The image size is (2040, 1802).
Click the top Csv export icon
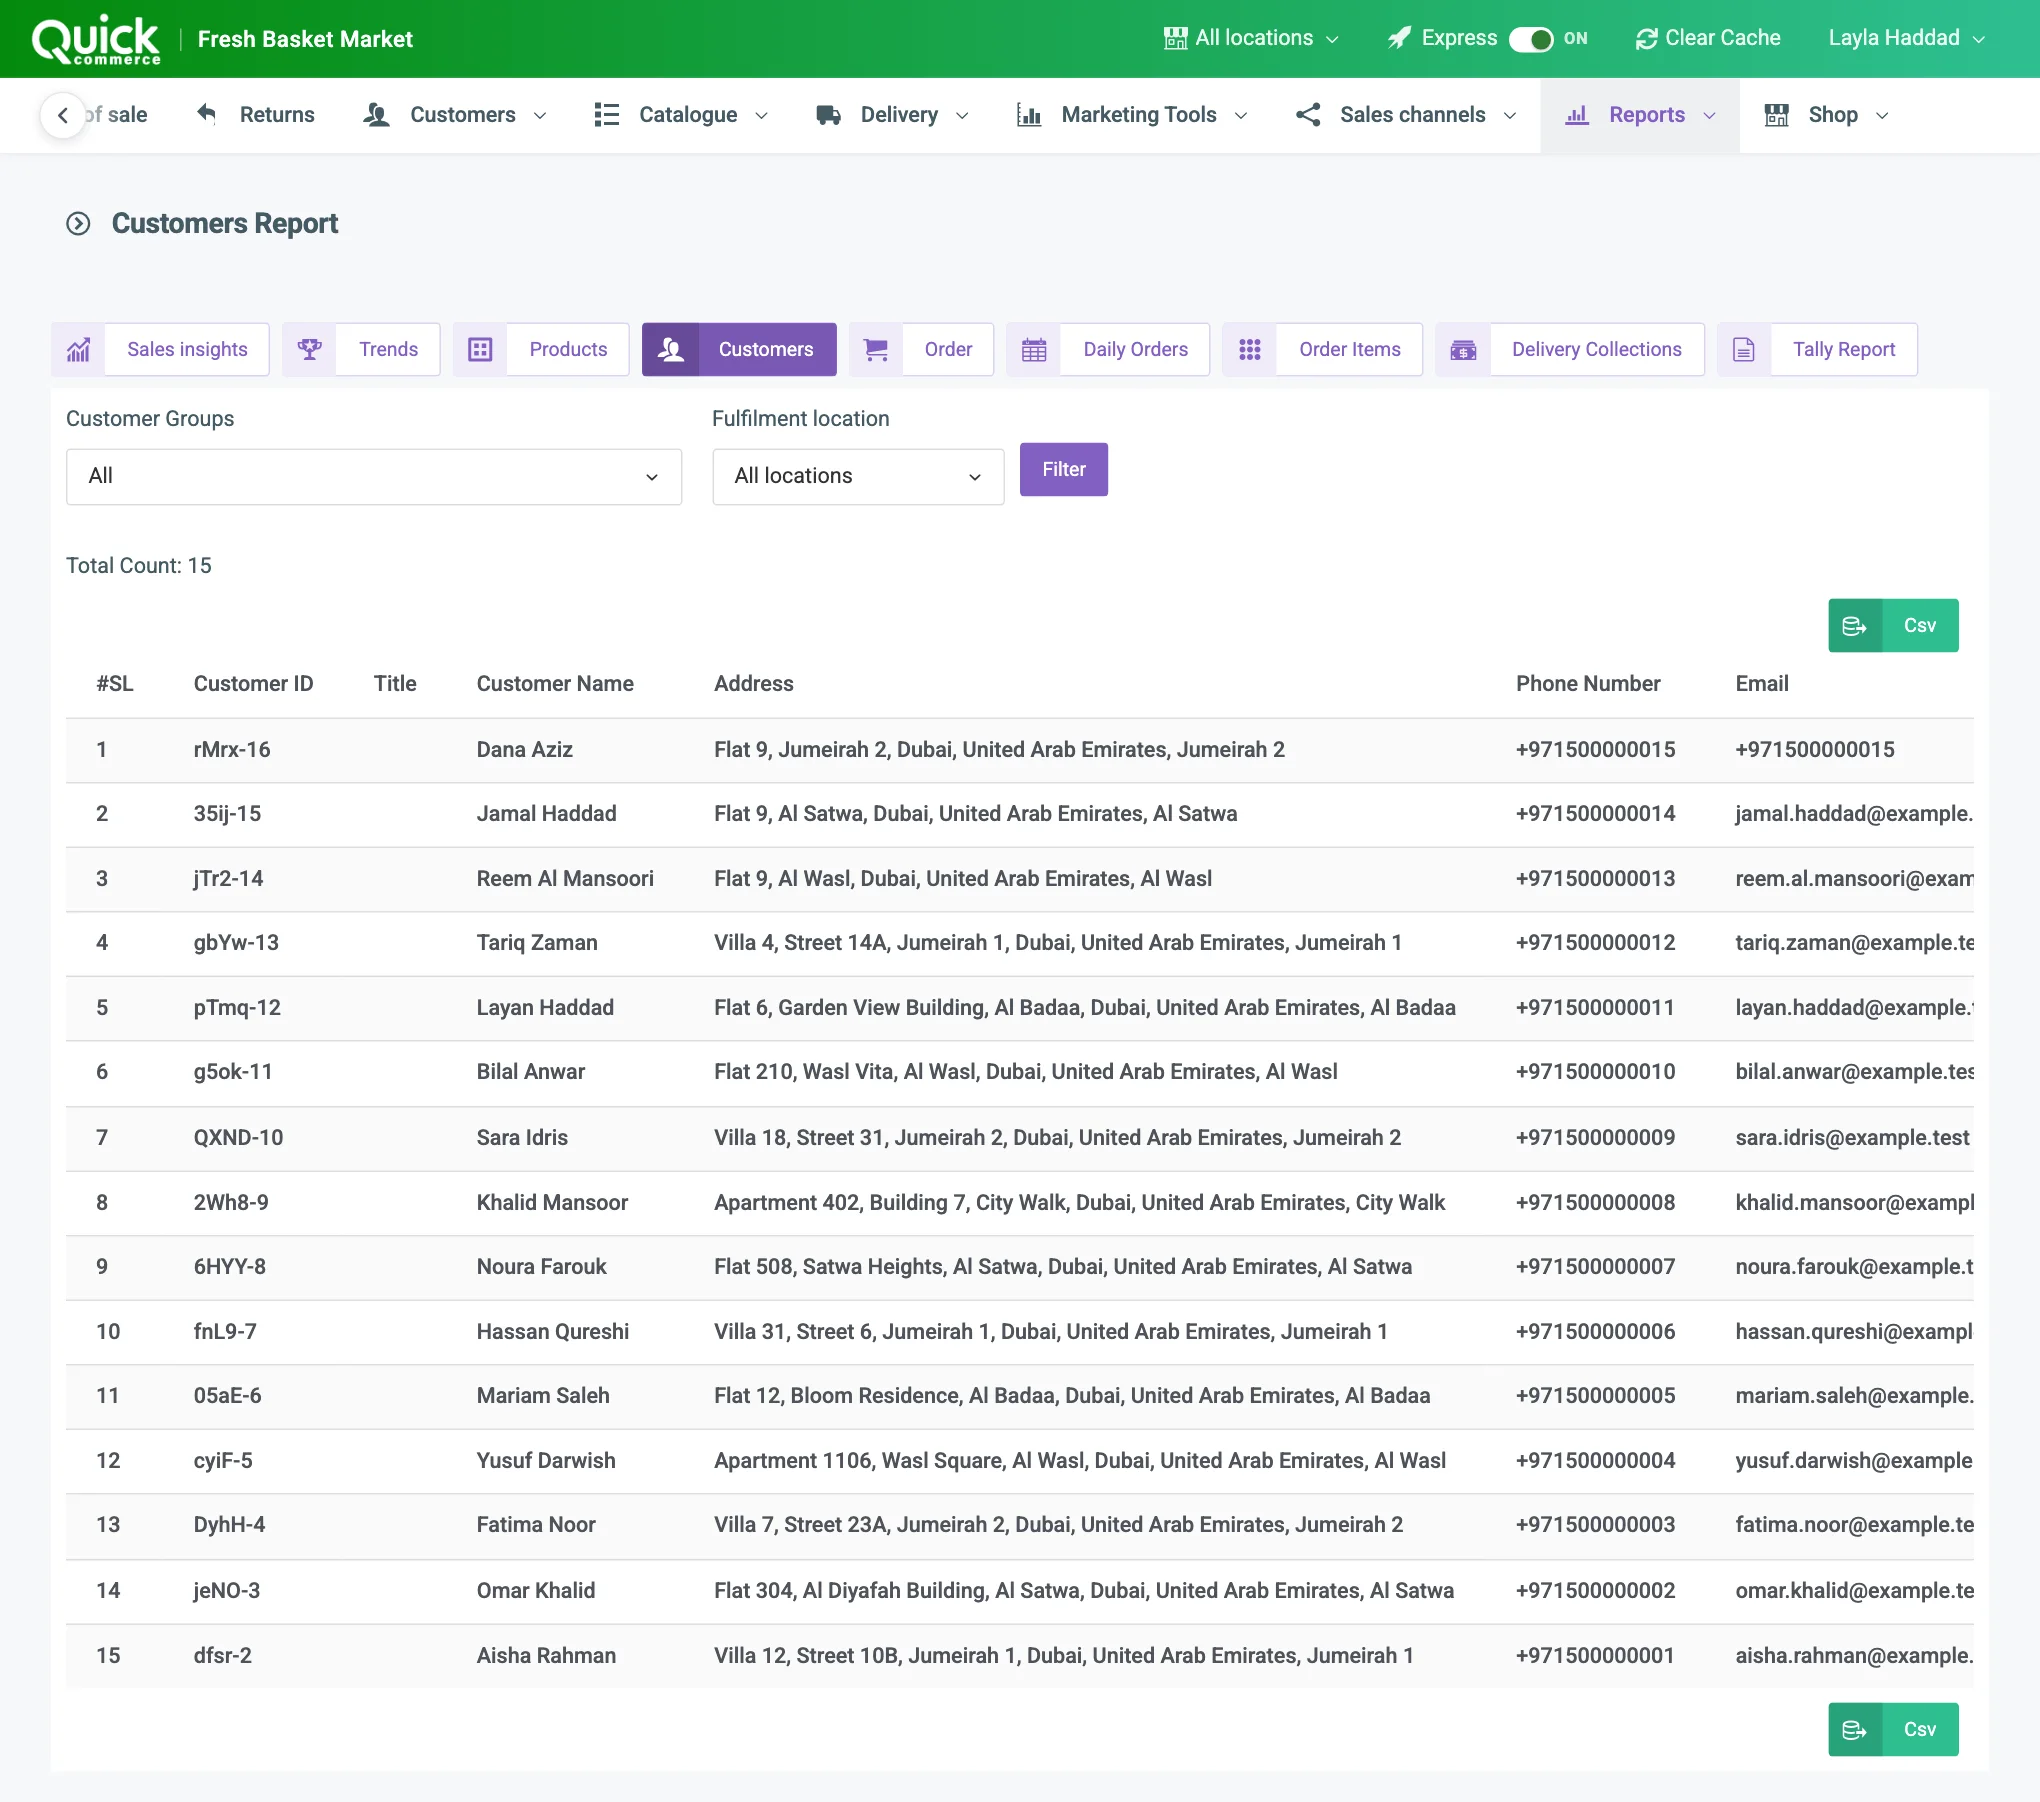pos(1855,626)
